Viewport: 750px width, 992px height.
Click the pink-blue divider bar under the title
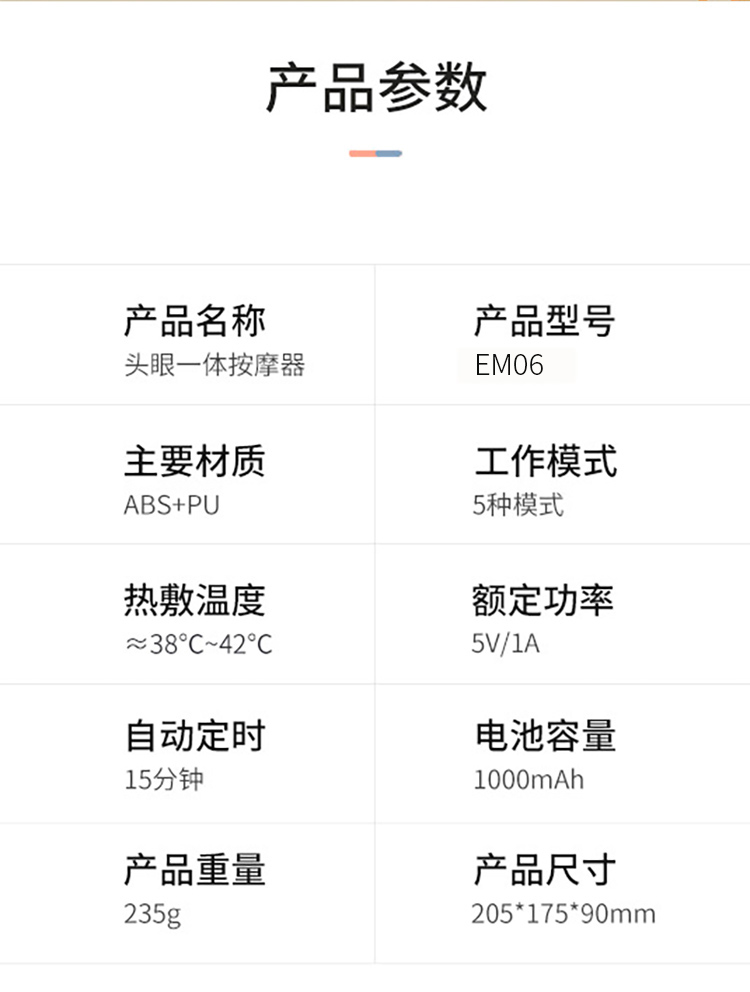point(375,153)
